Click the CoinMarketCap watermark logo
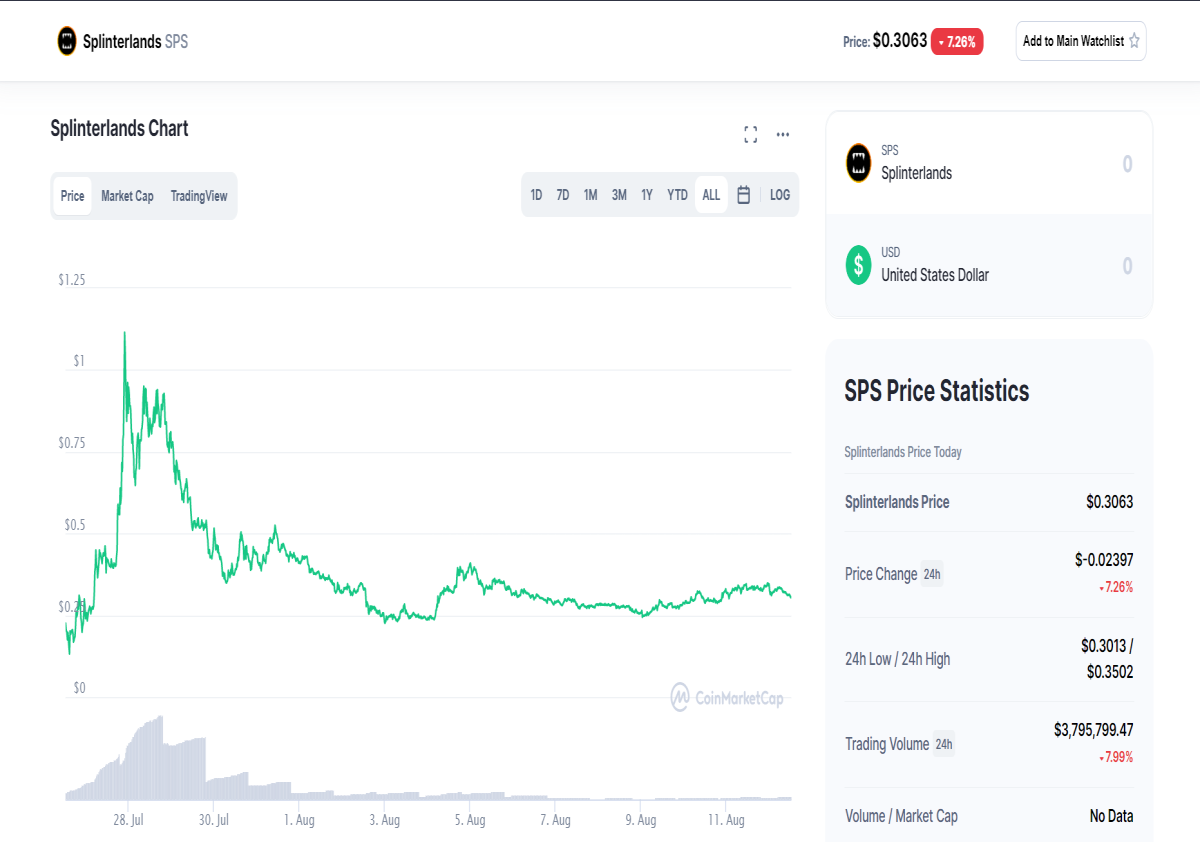The height and width of the screenshot is (842, 1200). pyautogui.click(x=727, y=697)
